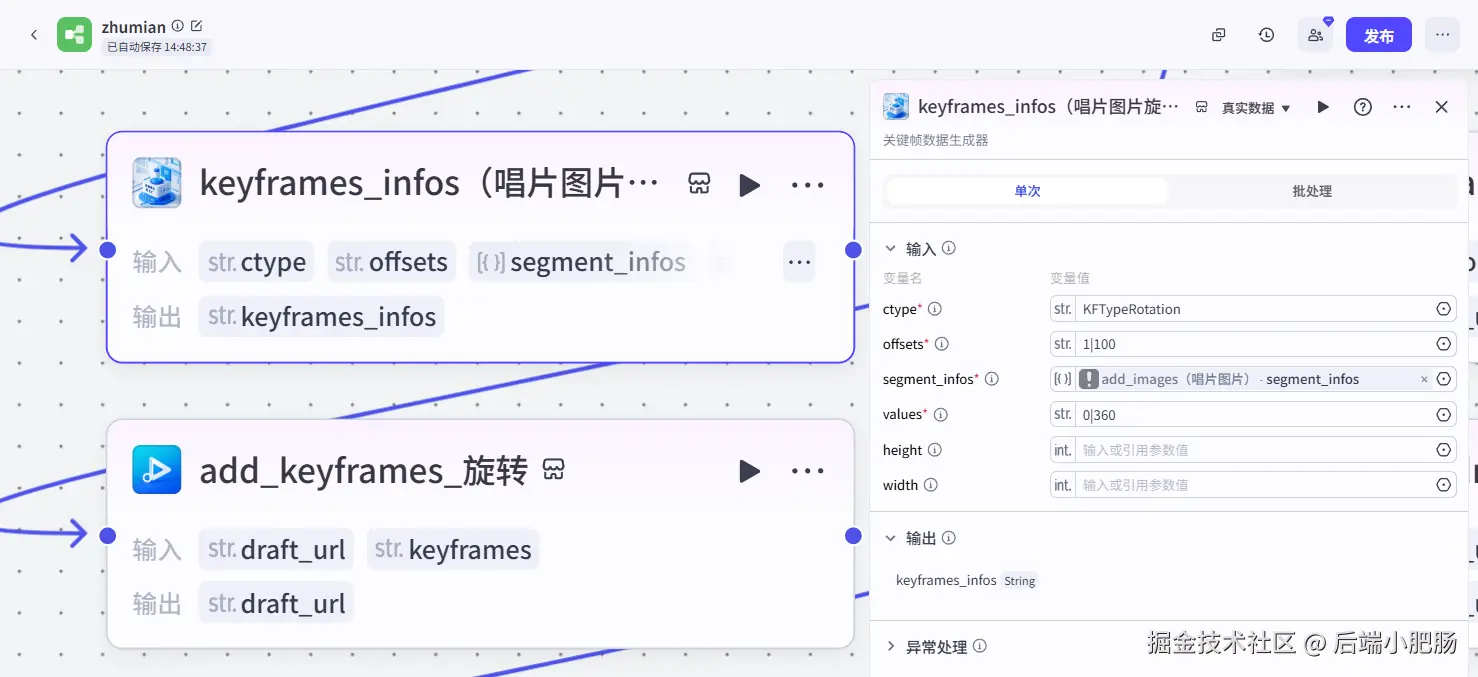Screen dimensions: 1478x677
Task: Show info tooltip for ctype
Action: pos(935,309)
